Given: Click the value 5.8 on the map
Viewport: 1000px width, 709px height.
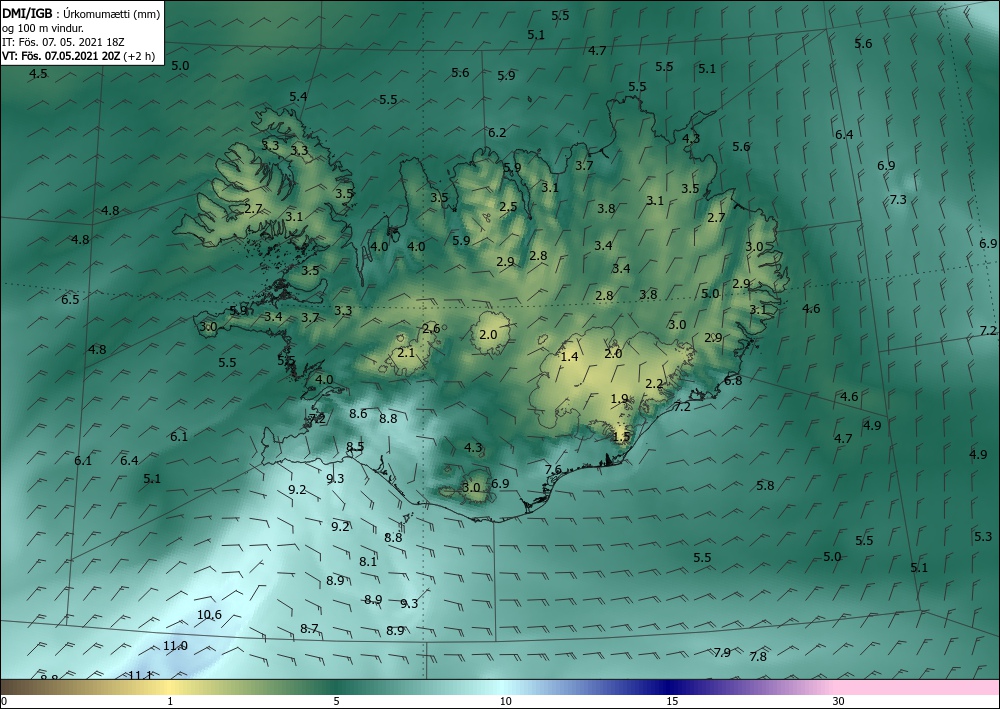Looking at the screenshot, I should 765,485.
